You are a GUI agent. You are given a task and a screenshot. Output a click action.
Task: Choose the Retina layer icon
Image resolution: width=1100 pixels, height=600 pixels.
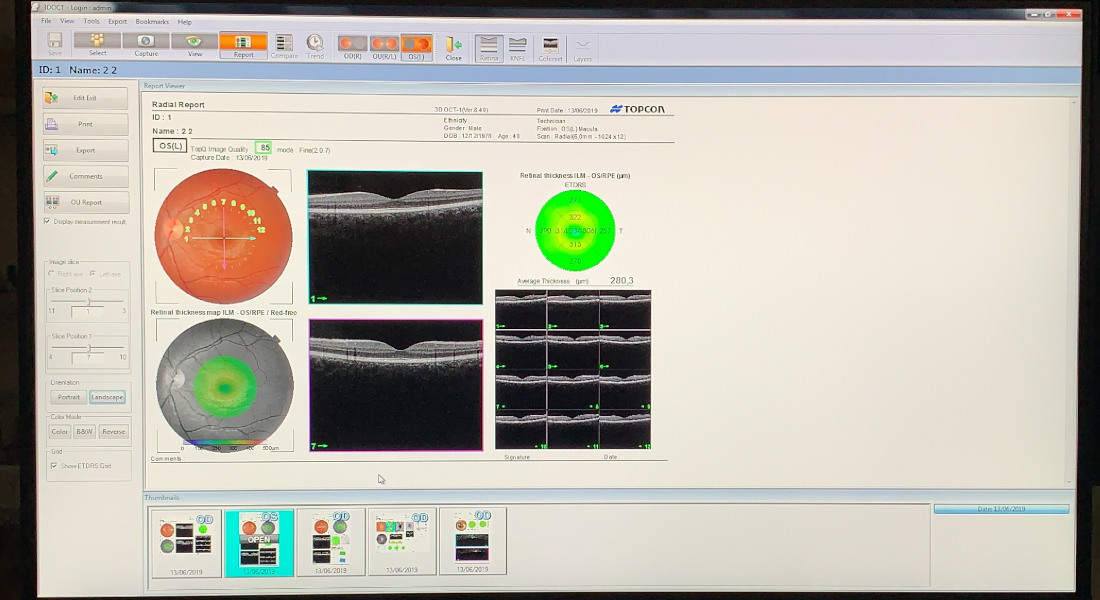click(489, 48)
